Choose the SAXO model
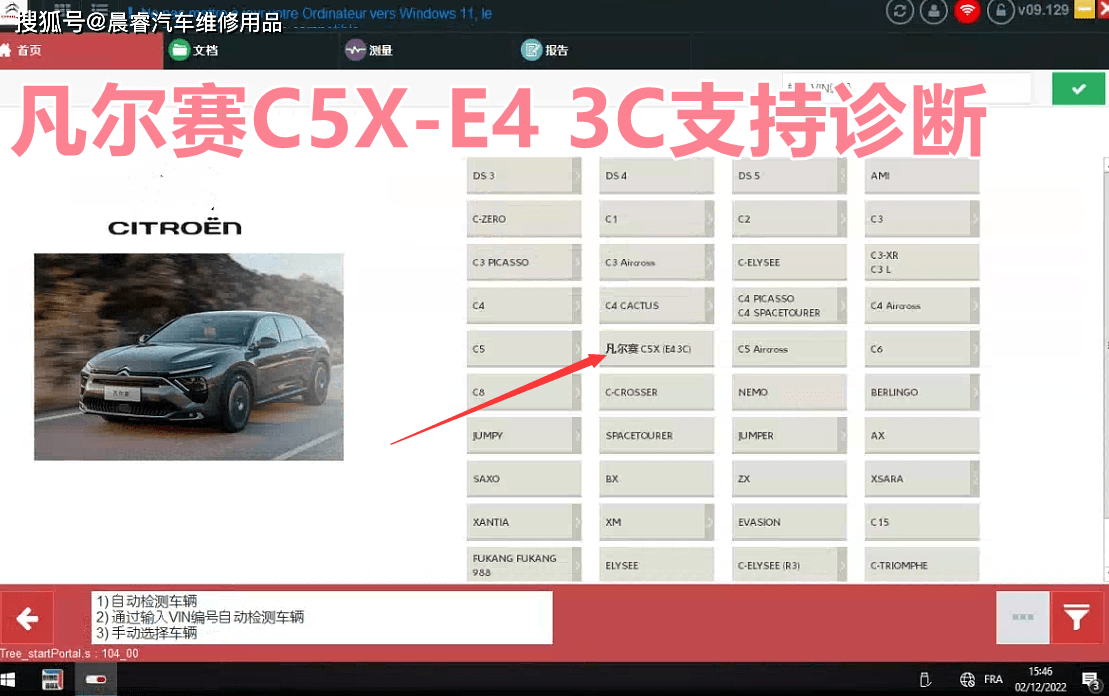Viewport: 1109px width, 696px height. (x=524, y=479)
